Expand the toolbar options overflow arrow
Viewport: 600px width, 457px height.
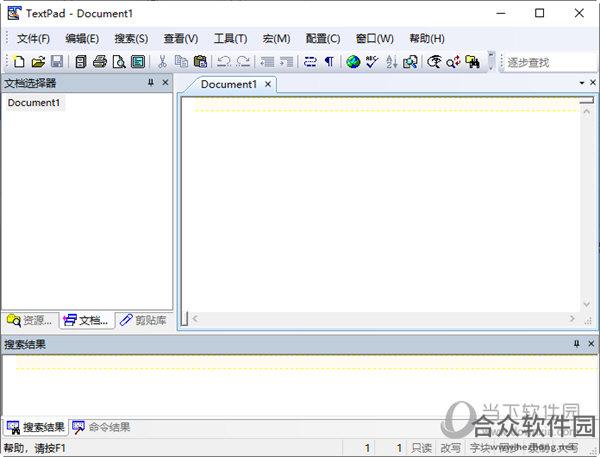[491, 61]
